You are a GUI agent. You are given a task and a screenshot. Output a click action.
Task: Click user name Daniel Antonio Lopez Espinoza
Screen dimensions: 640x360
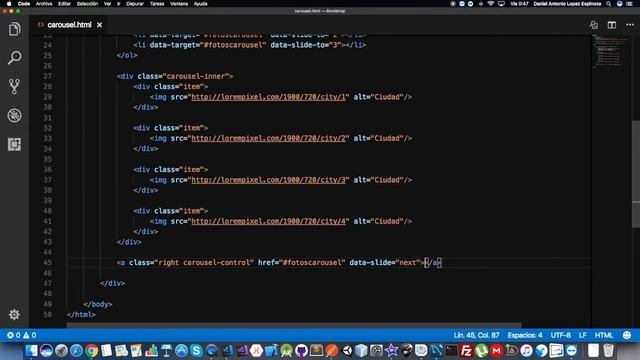567,4
